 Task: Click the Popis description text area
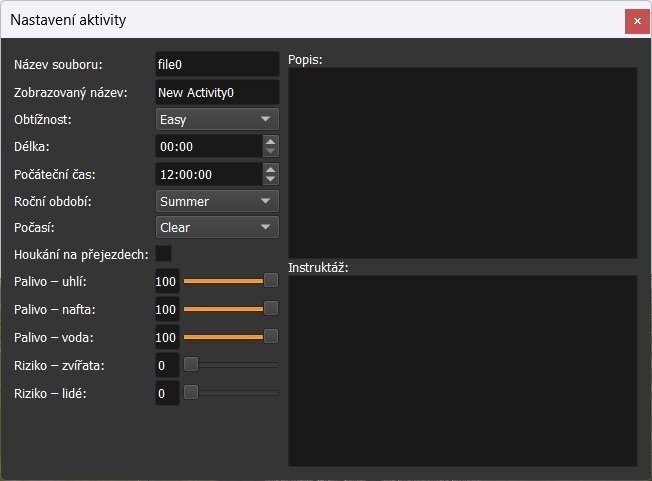(462, 163)
